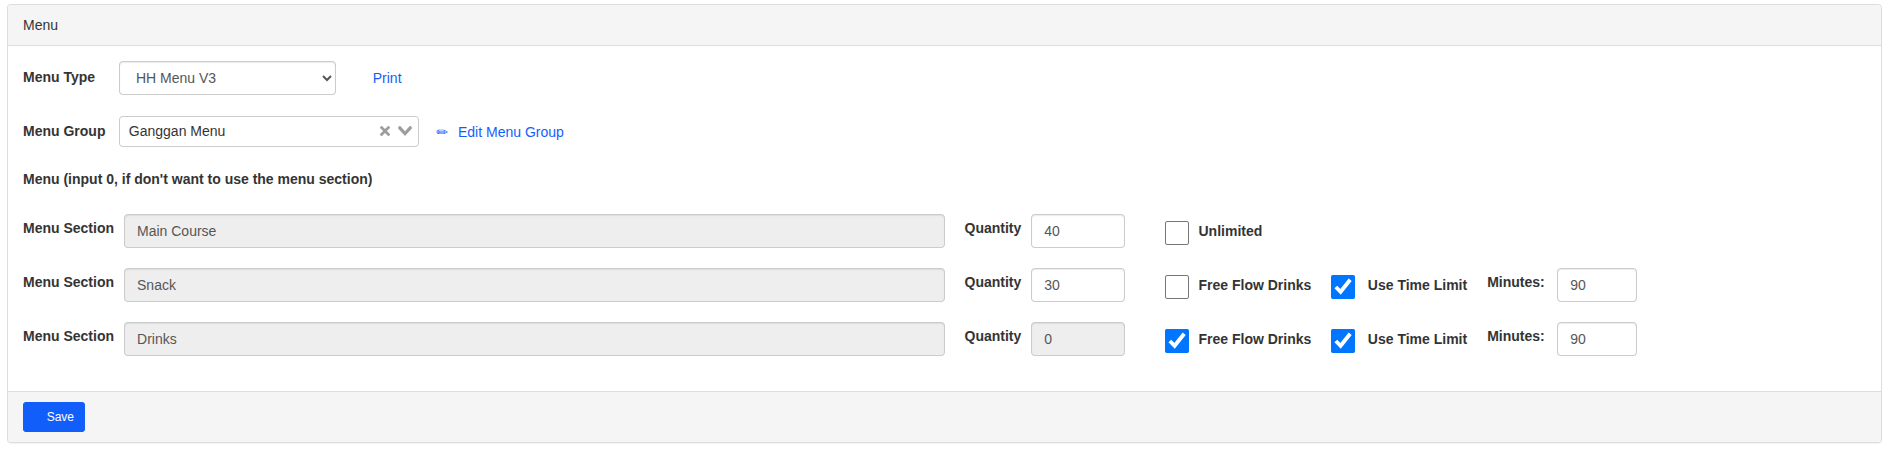Enable Free Flow Drinks for Snack section
The width and height of the screenshot is (1893, 452).
[x=1177, y=286]
